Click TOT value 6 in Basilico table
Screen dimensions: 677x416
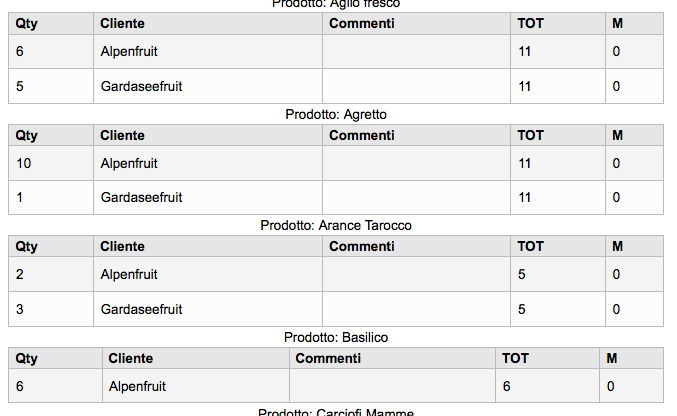[506, 386]
